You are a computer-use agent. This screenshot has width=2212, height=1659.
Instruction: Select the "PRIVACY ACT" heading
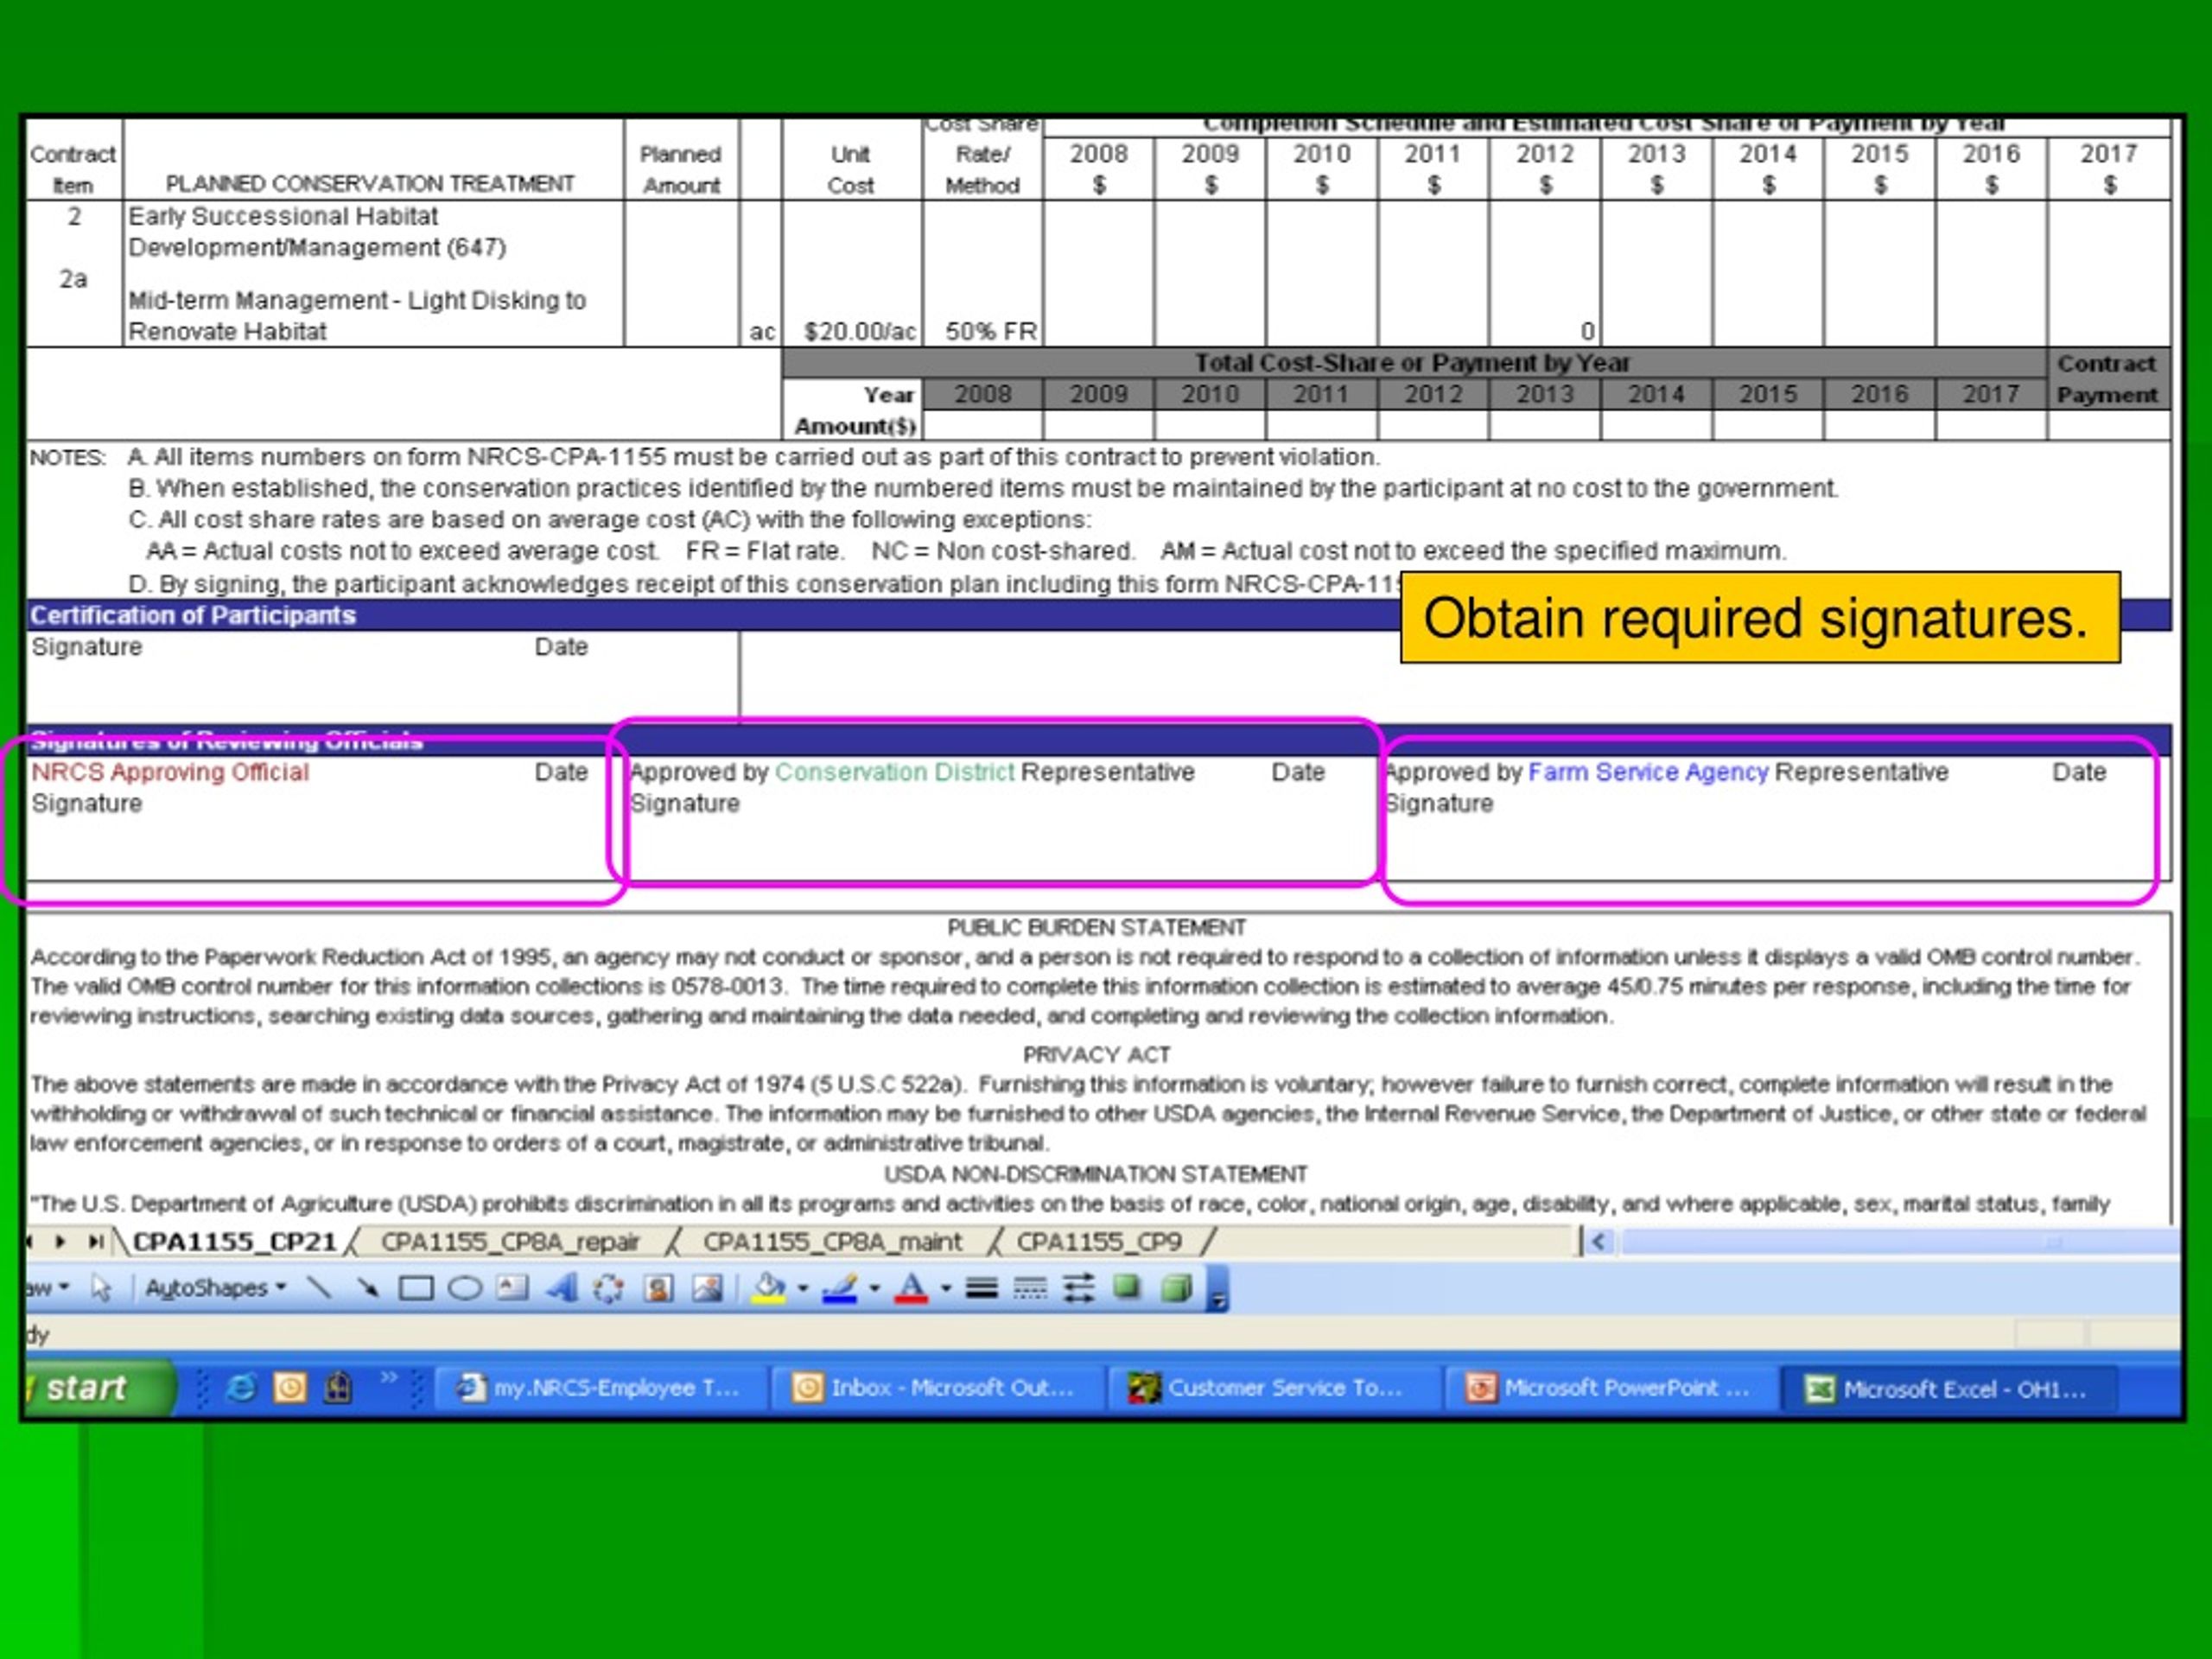pos(1096,1054)
